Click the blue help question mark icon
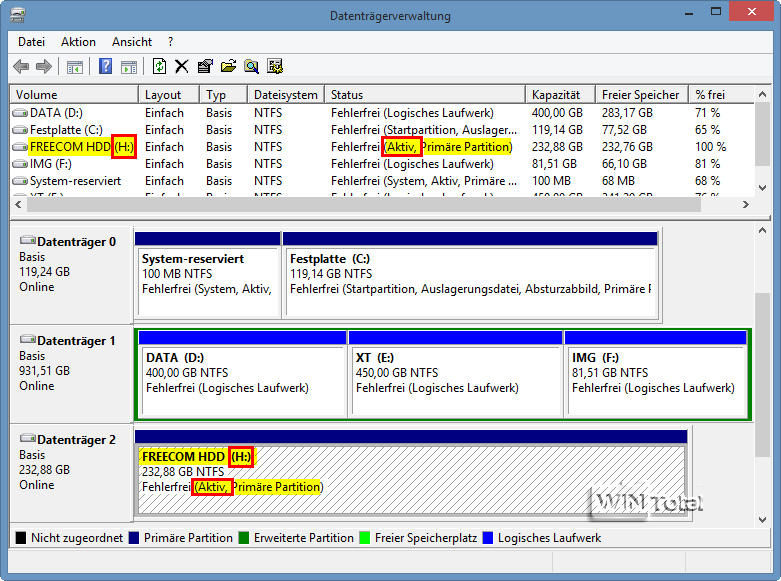The width and height of the screenshot is (781, 581). point(105,67)
